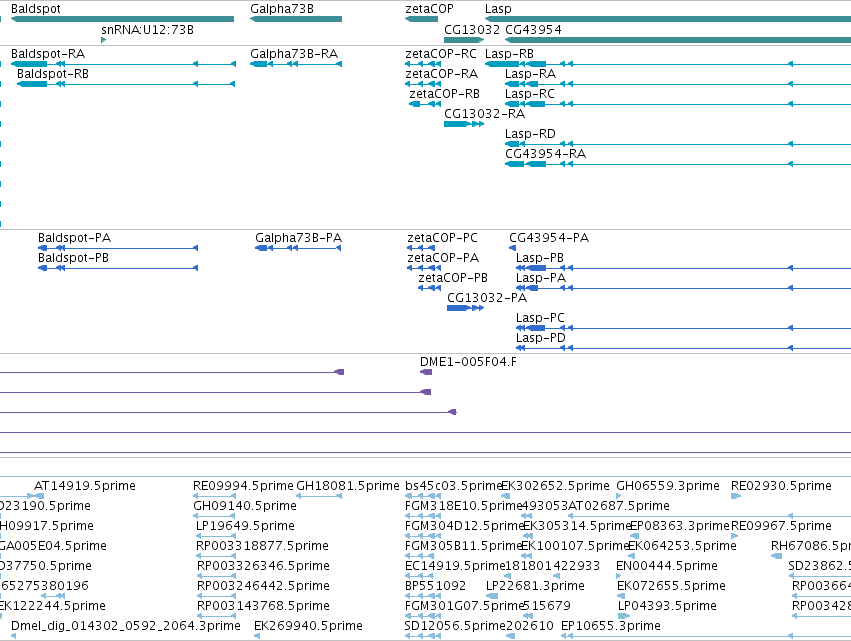
Task: Select the EP08363.3prime EST label
Action: coord(680,526)
